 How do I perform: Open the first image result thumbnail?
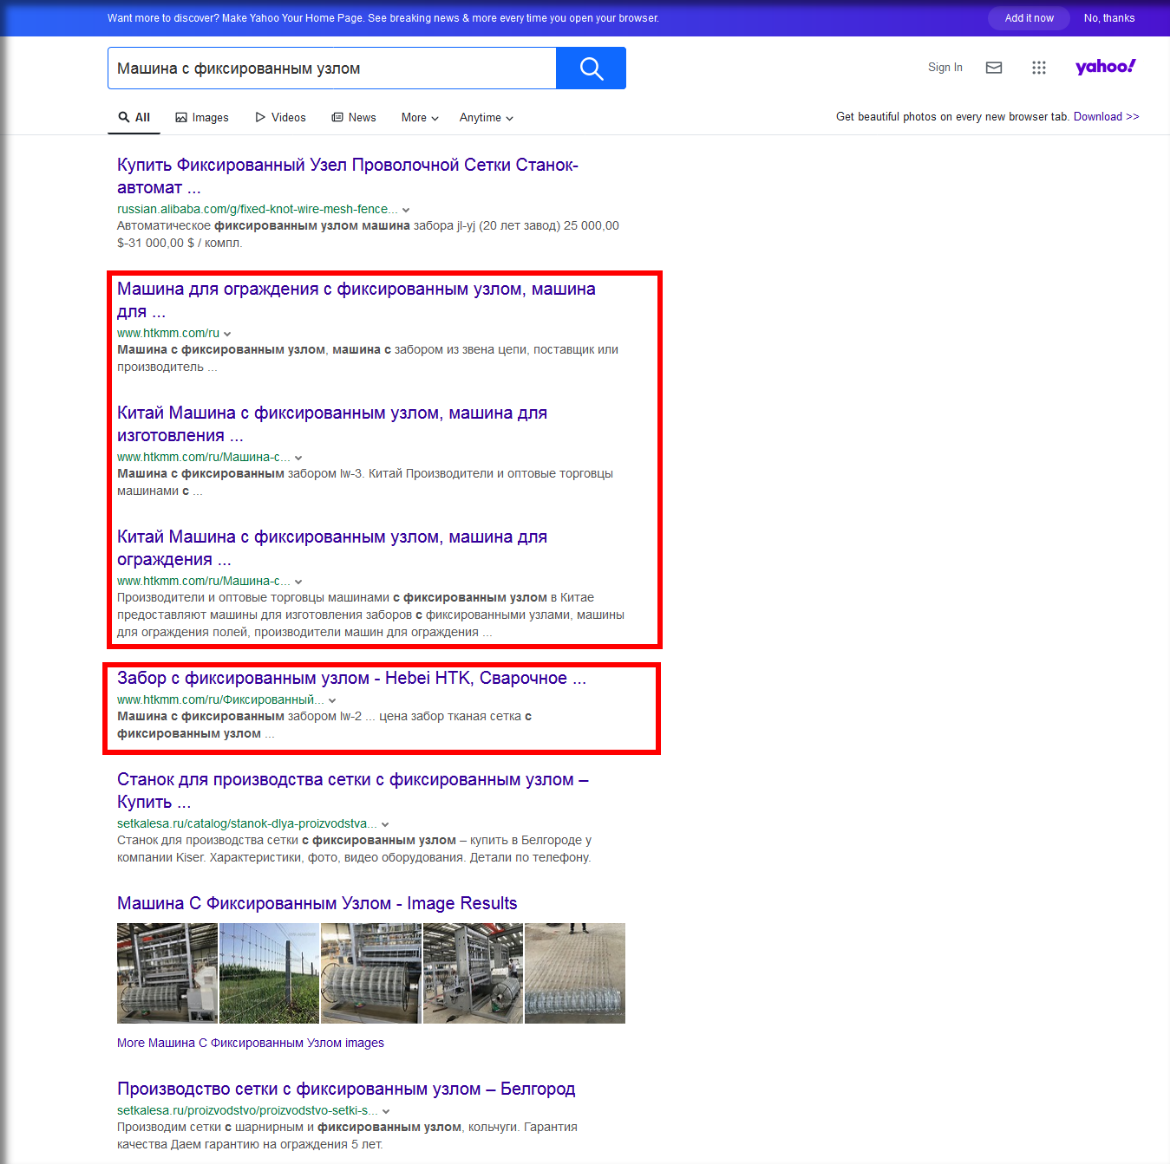coord(167,973)
